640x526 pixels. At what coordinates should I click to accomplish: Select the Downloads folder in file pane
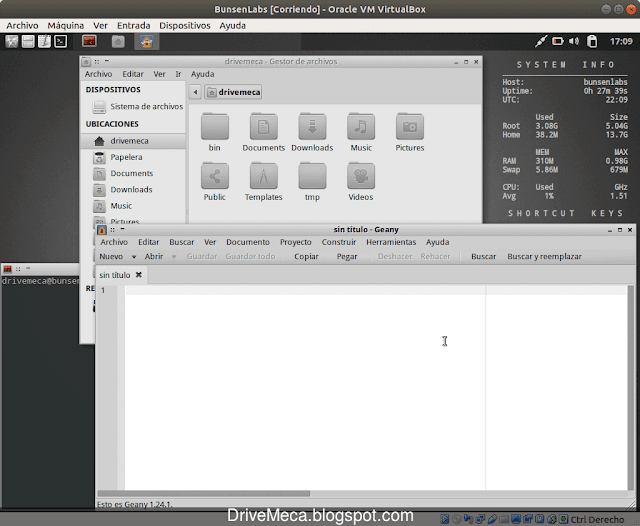[x=312, y=132]
